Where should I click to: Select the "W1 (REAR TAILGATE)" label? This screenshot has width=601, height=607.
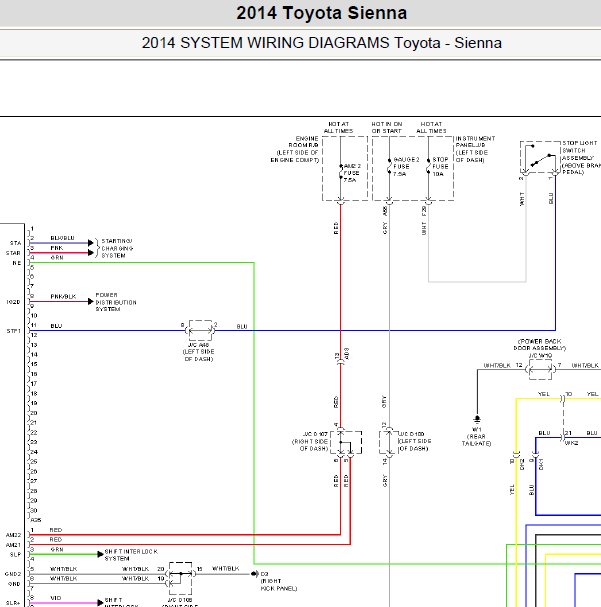pyautogui.click(x=476, y=436)
